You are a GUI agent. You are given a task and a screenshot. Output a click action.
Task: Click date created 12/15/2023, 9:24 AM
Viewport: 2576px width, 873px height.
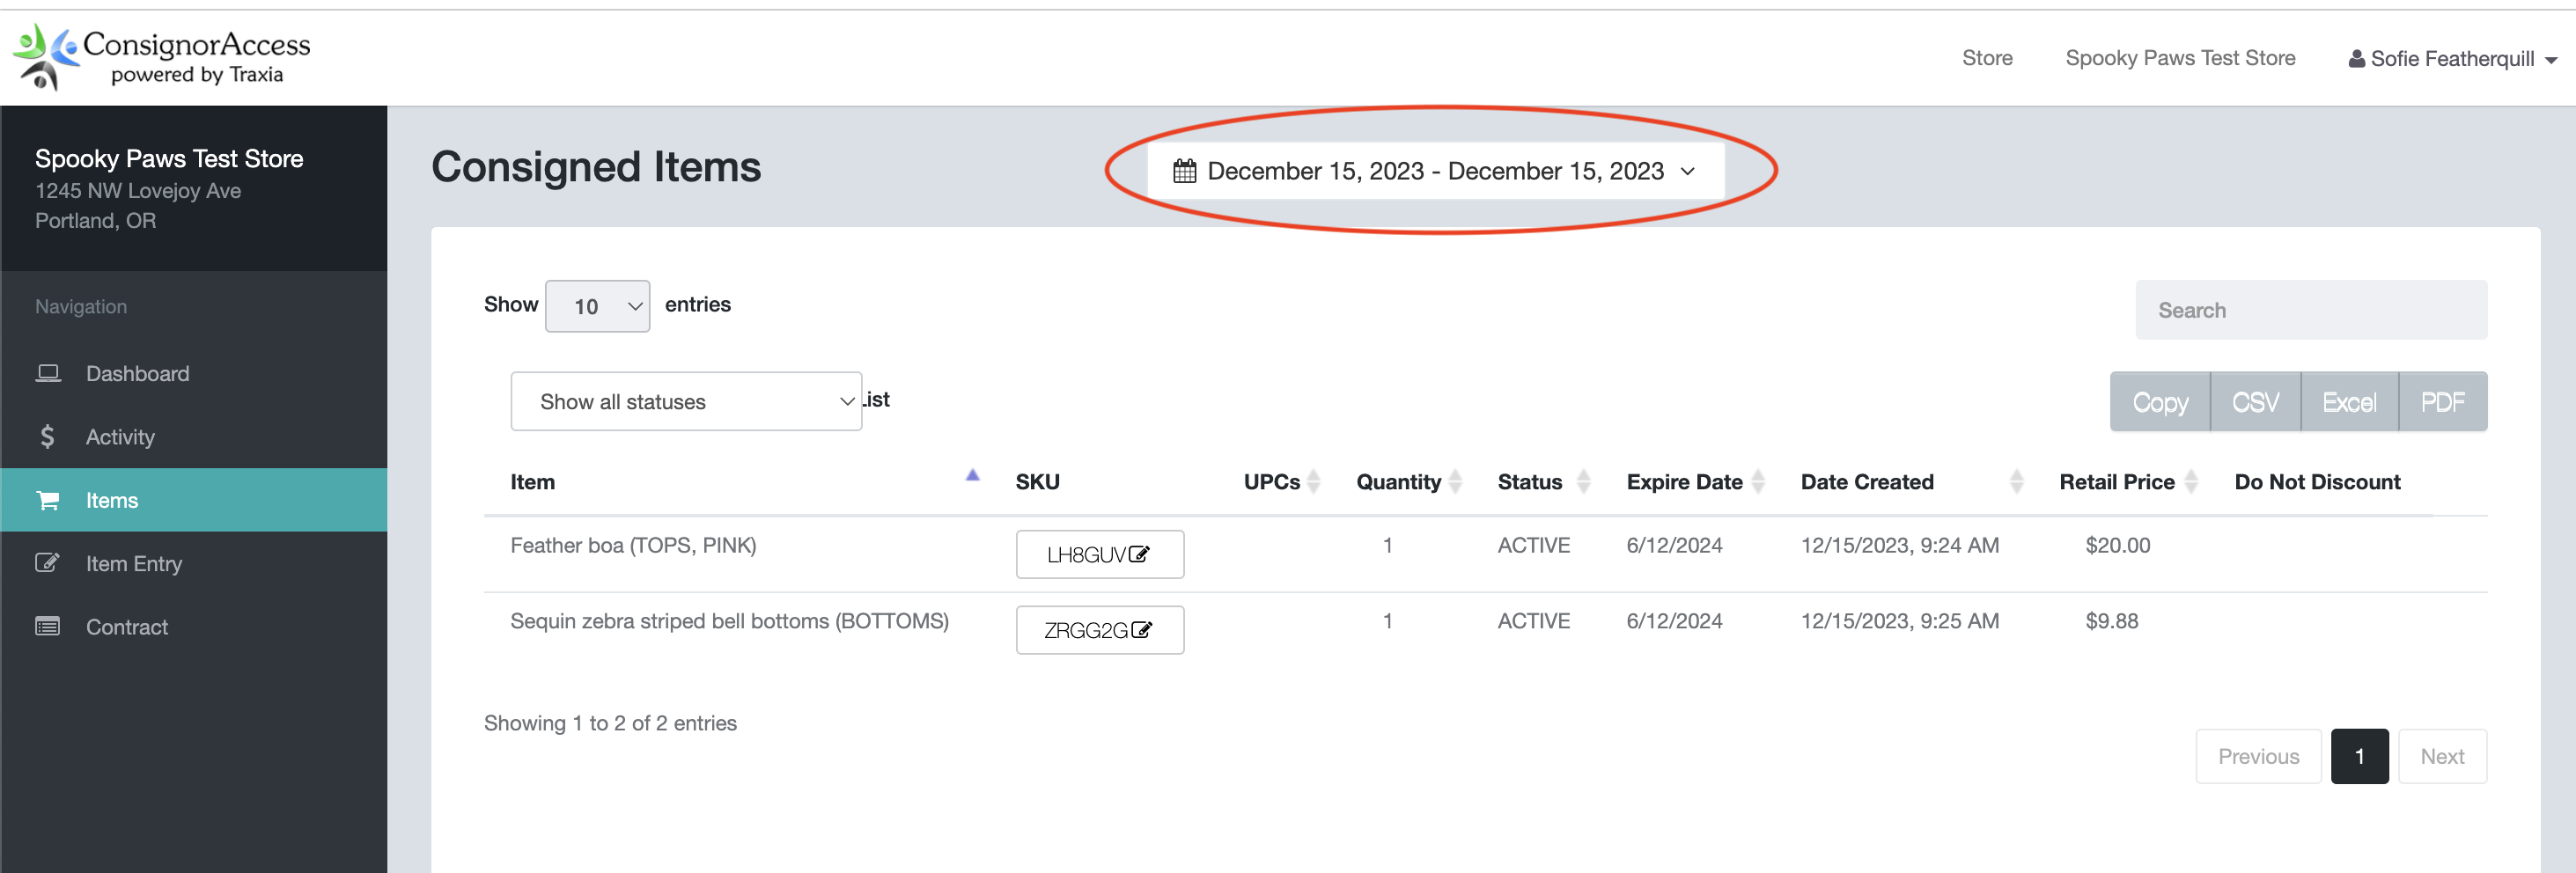pos(1899,545)
